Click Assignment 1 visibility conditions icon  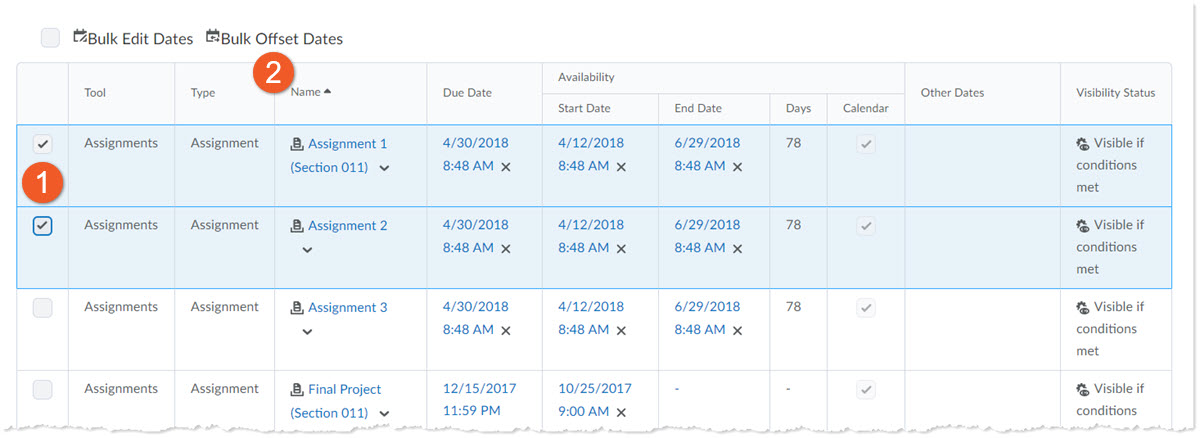coord(1082,144)
